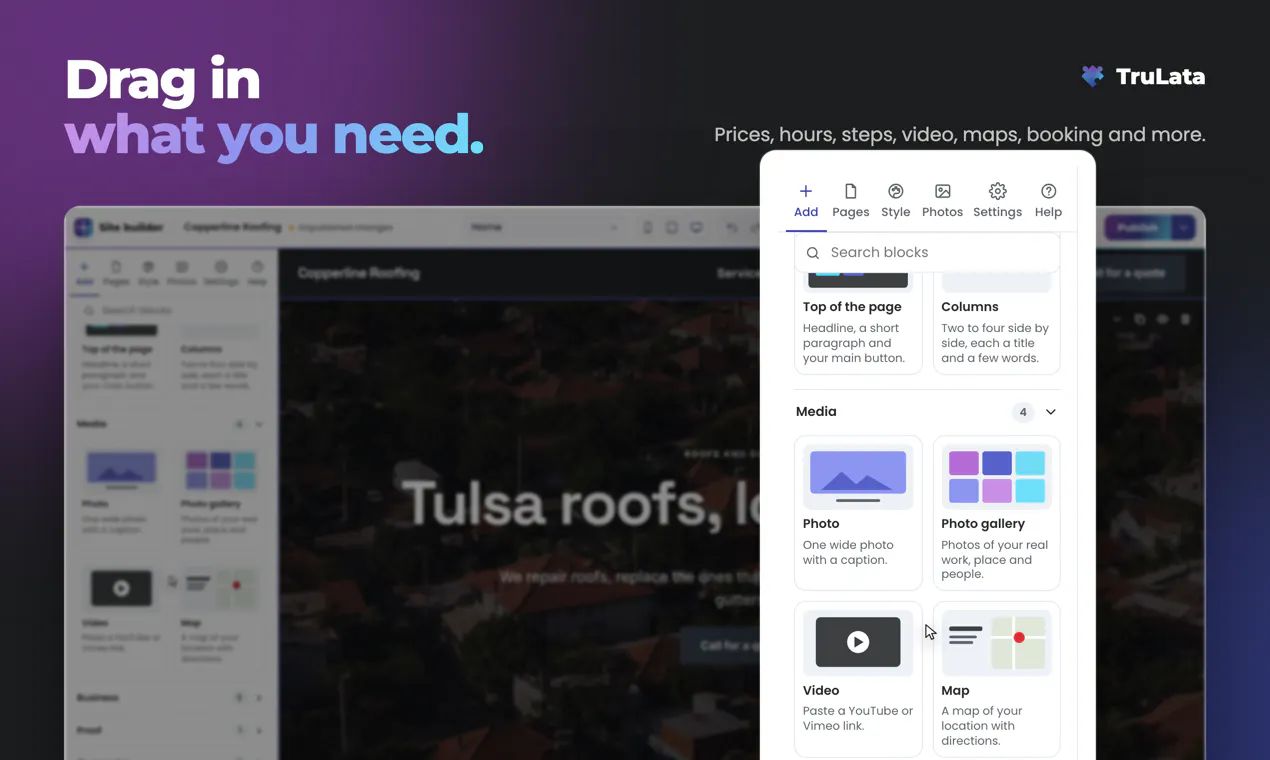1270x760 pixels.
Task: Select the Video block play icon in the enlarged panel
Action: pyautogui.click(x=858, y=642)
